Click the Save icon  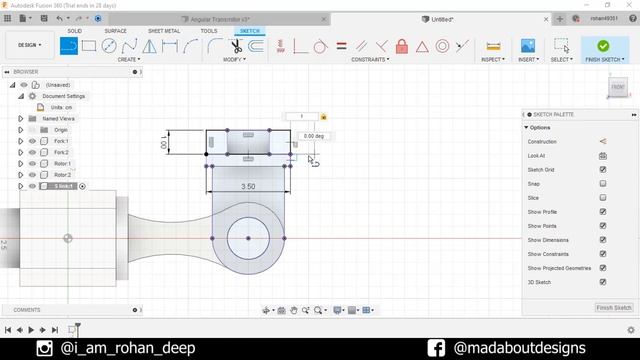pyautogui.click(x=44, y=18)
